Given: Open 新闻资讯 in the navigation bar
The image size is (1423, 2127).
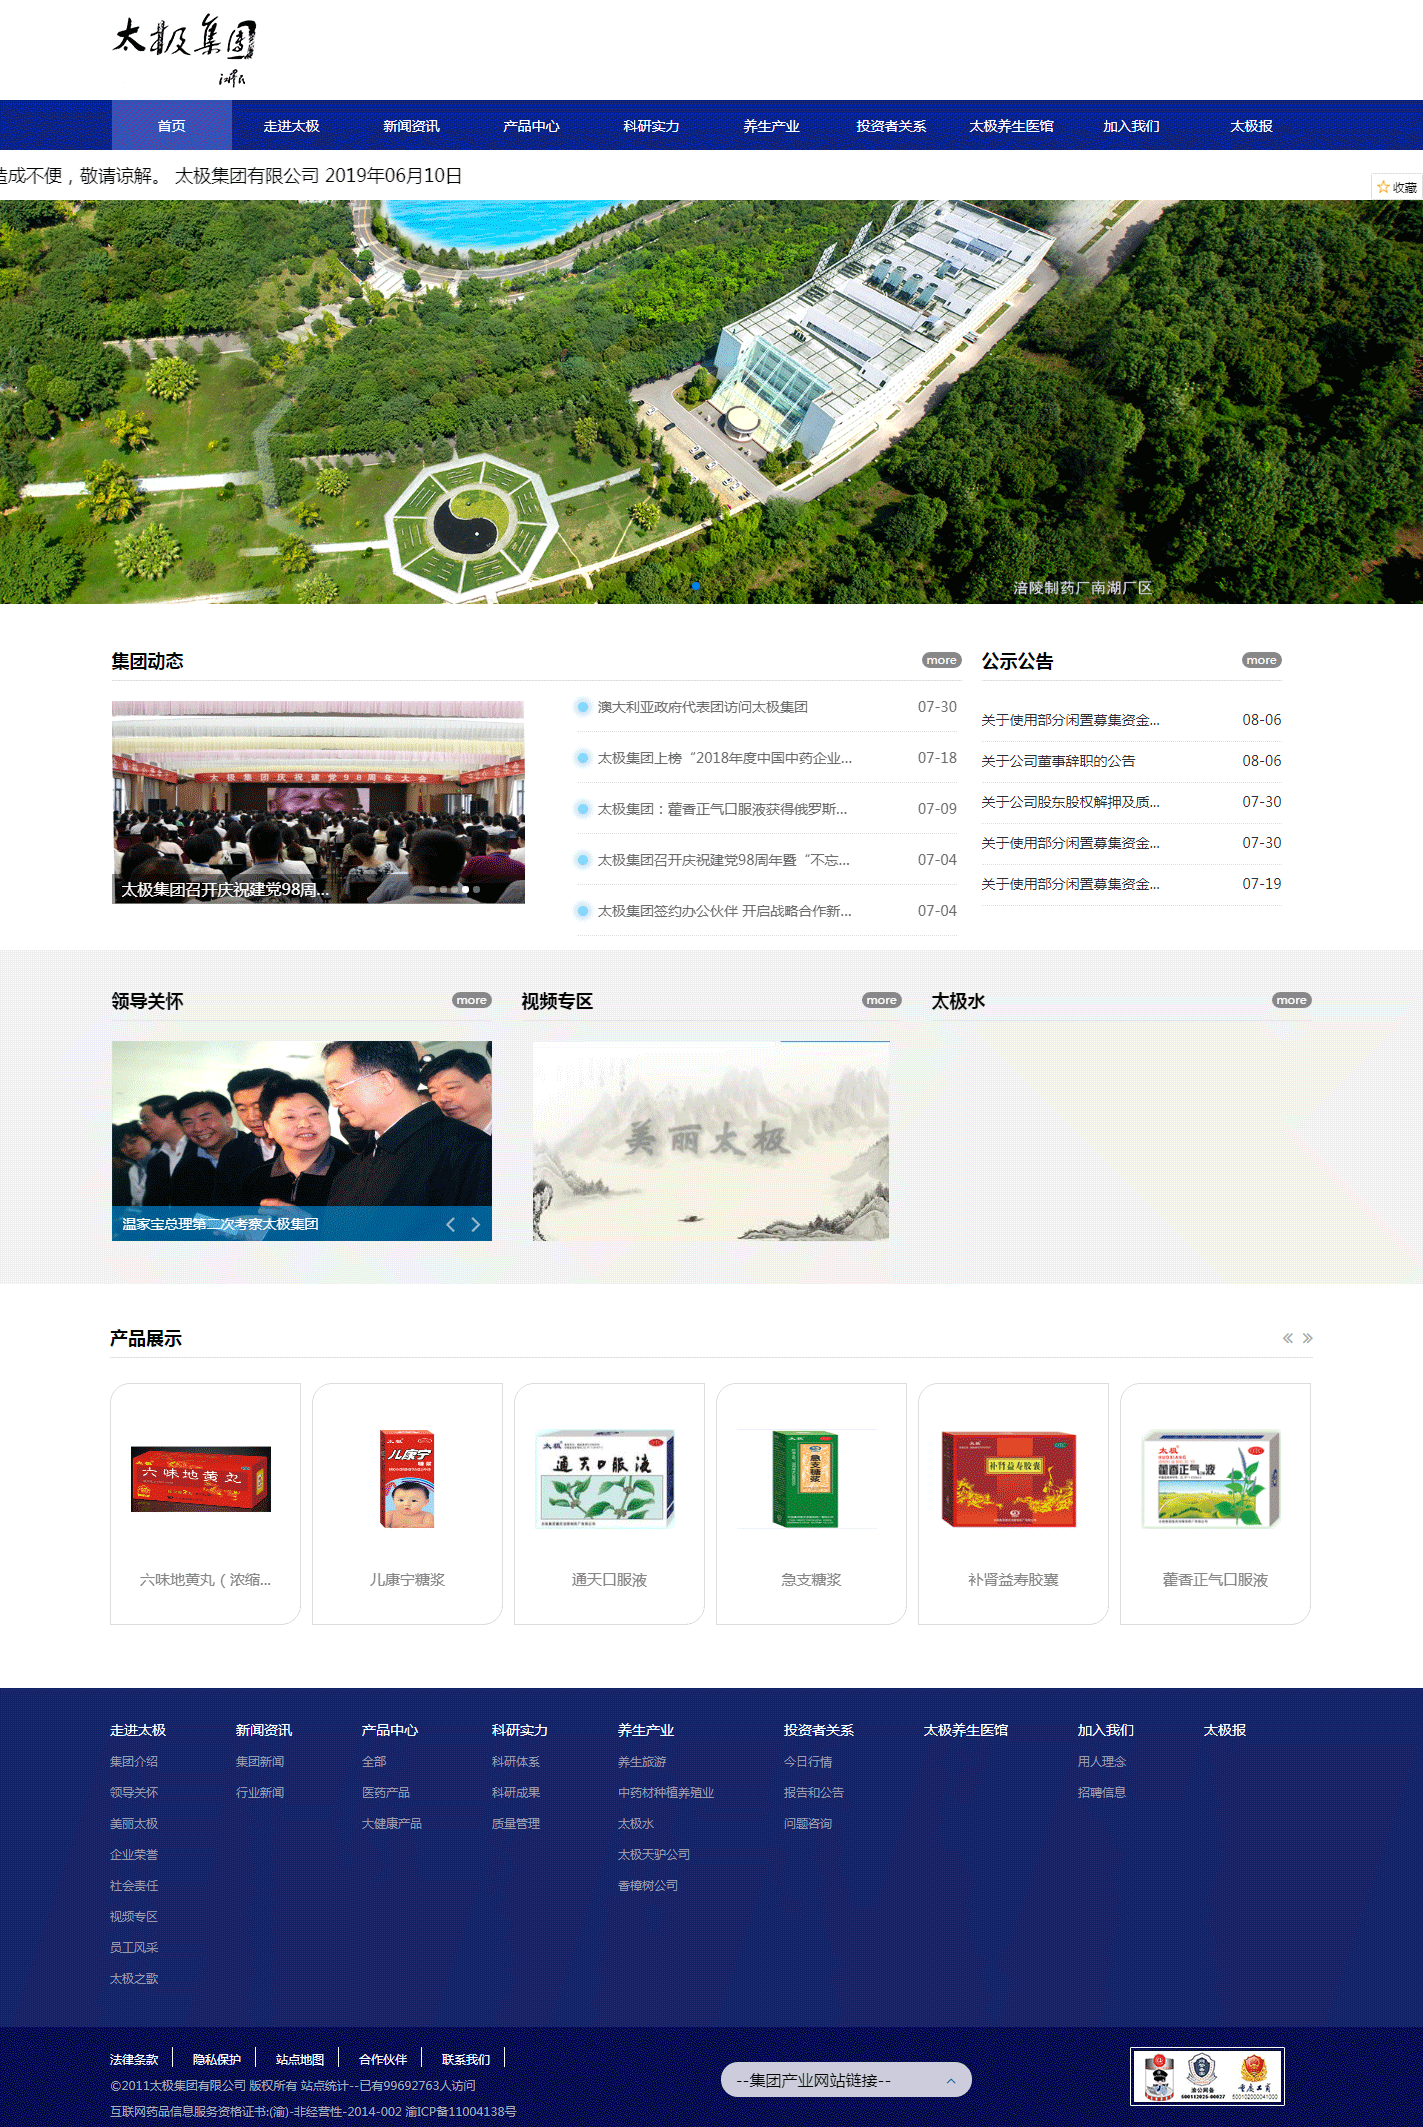Looking at the screenshot, I should pyautogui.click(x=411, y=126).
